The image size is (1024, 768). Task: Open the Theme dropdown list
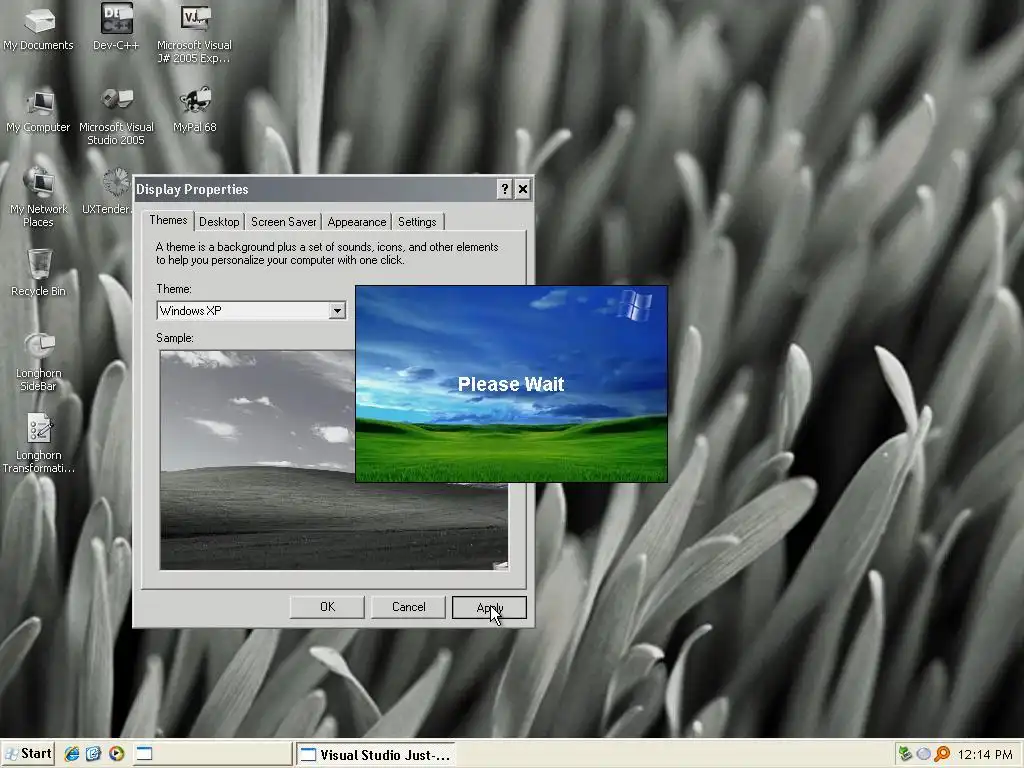click(x=337, y=311)
